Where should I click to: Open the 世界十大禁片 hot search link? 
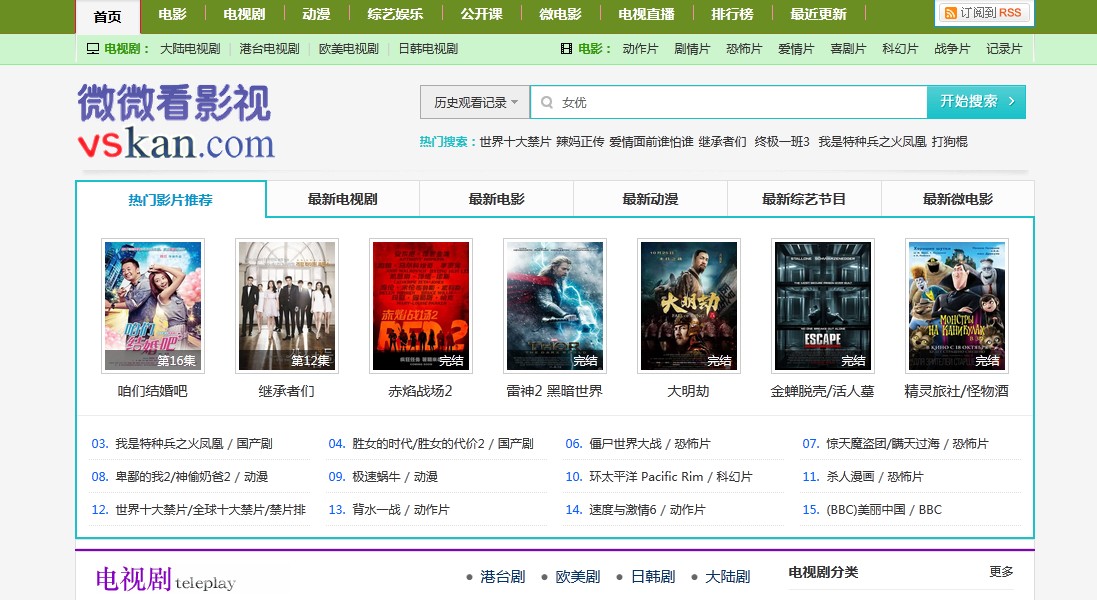(513, 140)
